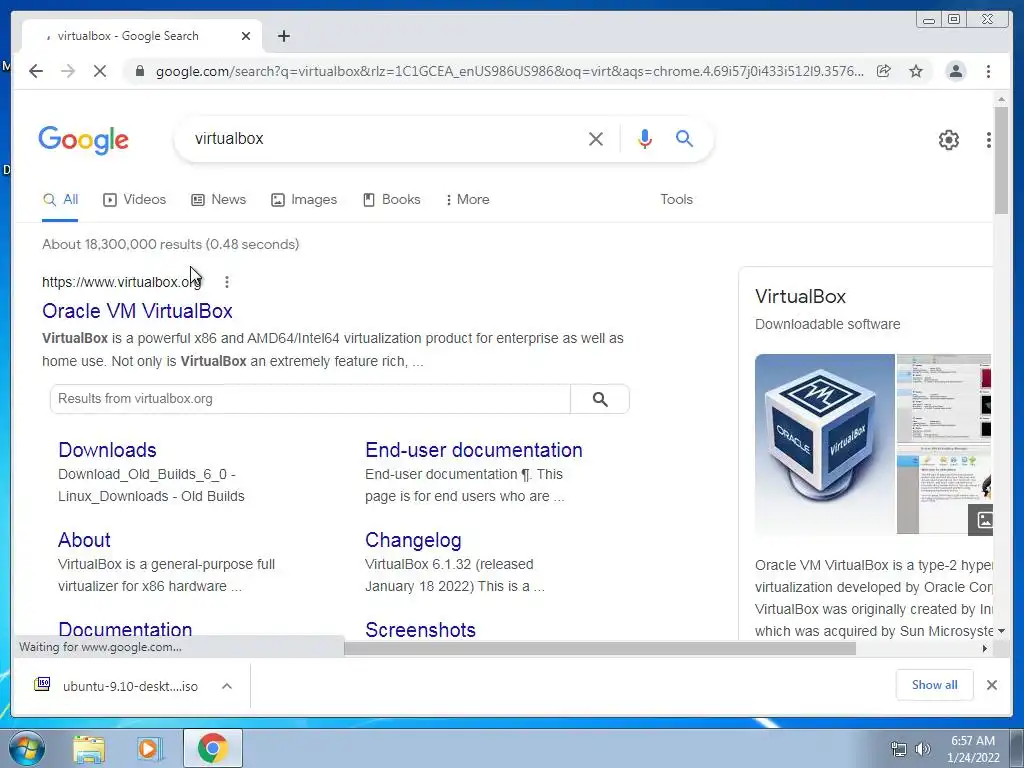Expand the More search filters menu
Viewport: 1024px width, 768px height.
click(467, 199)
